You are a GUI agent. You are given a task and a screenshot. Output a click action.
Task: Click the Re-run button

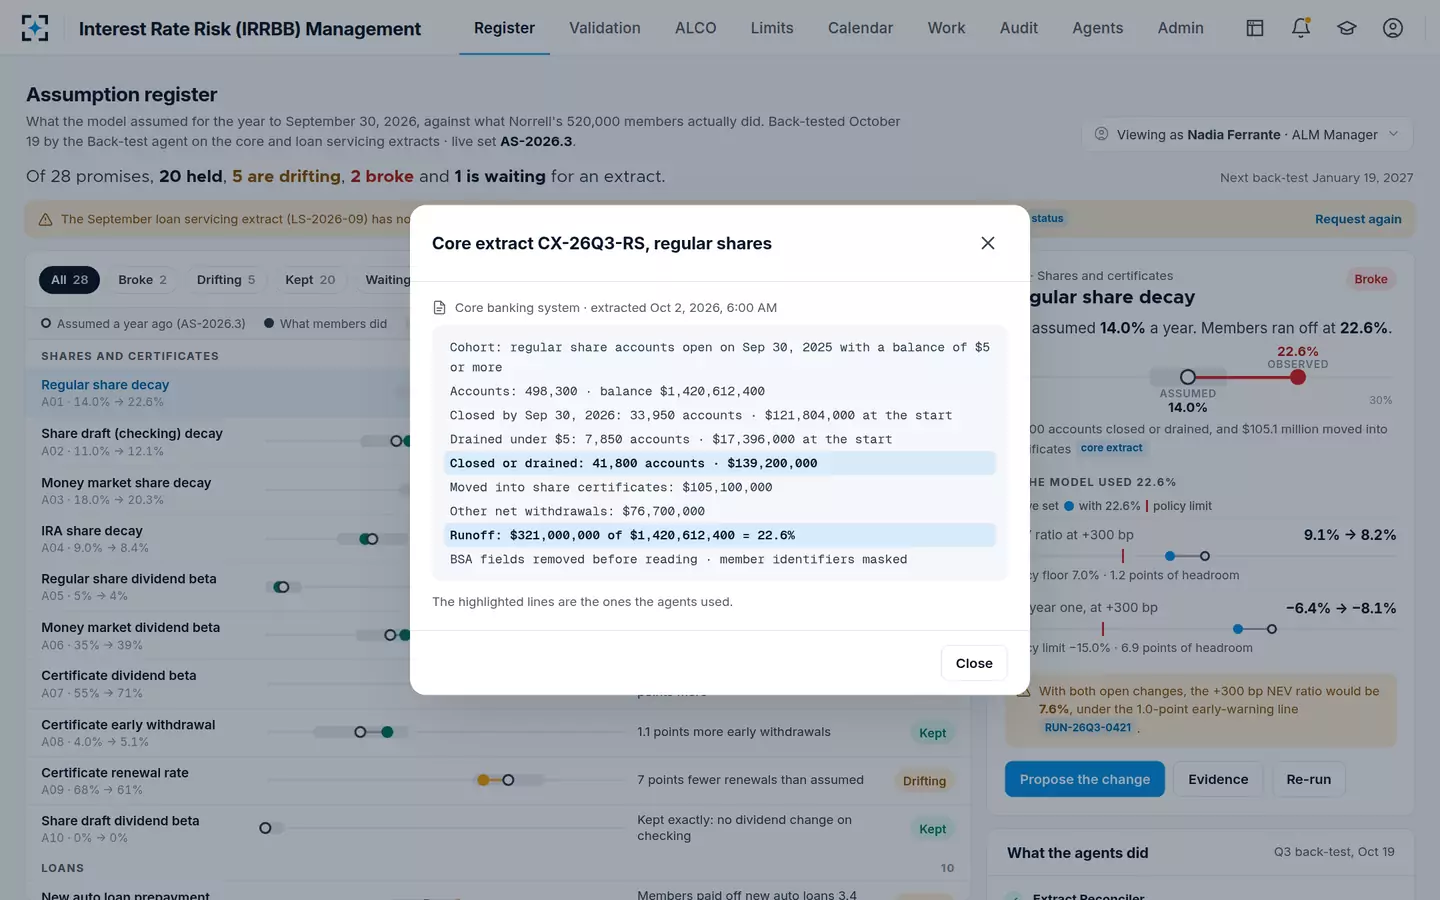(1309, 779)
